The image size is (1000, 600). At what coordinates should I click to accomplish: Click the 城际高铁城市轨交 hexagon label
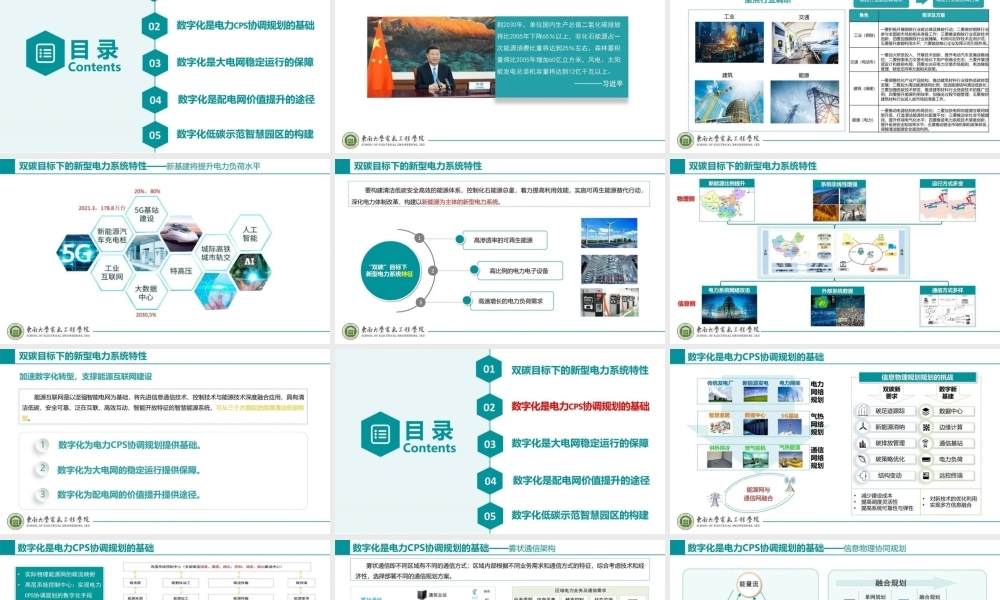coord(216,253)
